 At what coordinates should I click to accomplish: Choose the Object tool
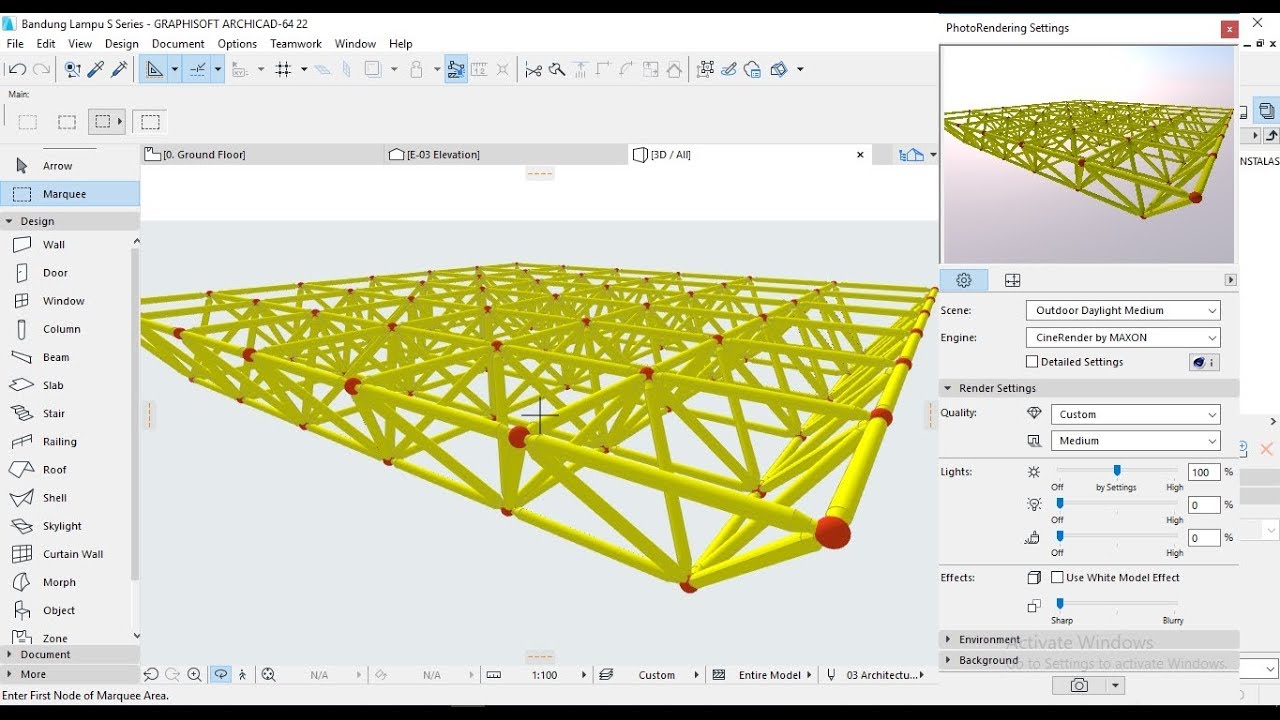(x=59, y=610)
